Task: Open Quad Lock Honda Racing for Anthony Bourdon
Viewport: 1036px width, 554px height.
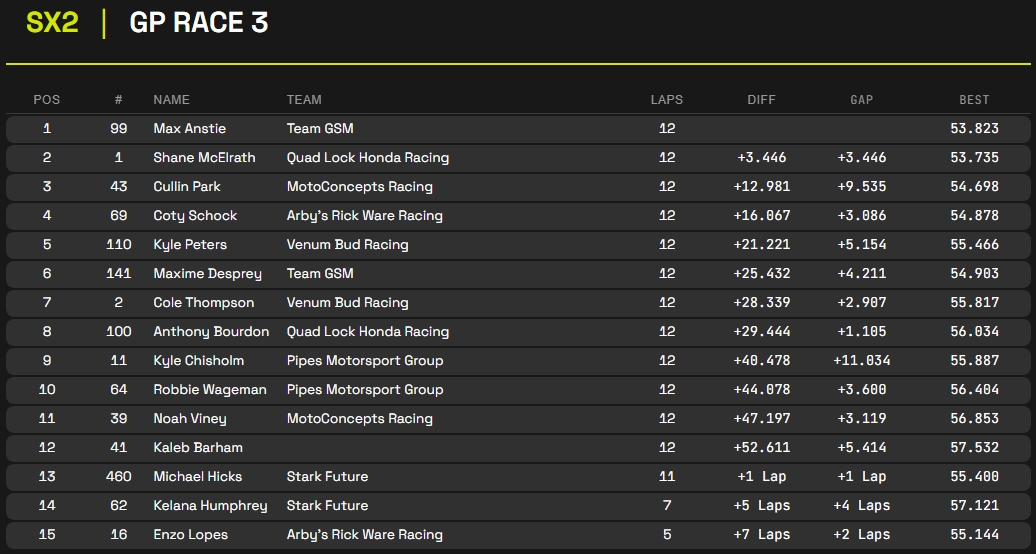Action: point(367,332)
